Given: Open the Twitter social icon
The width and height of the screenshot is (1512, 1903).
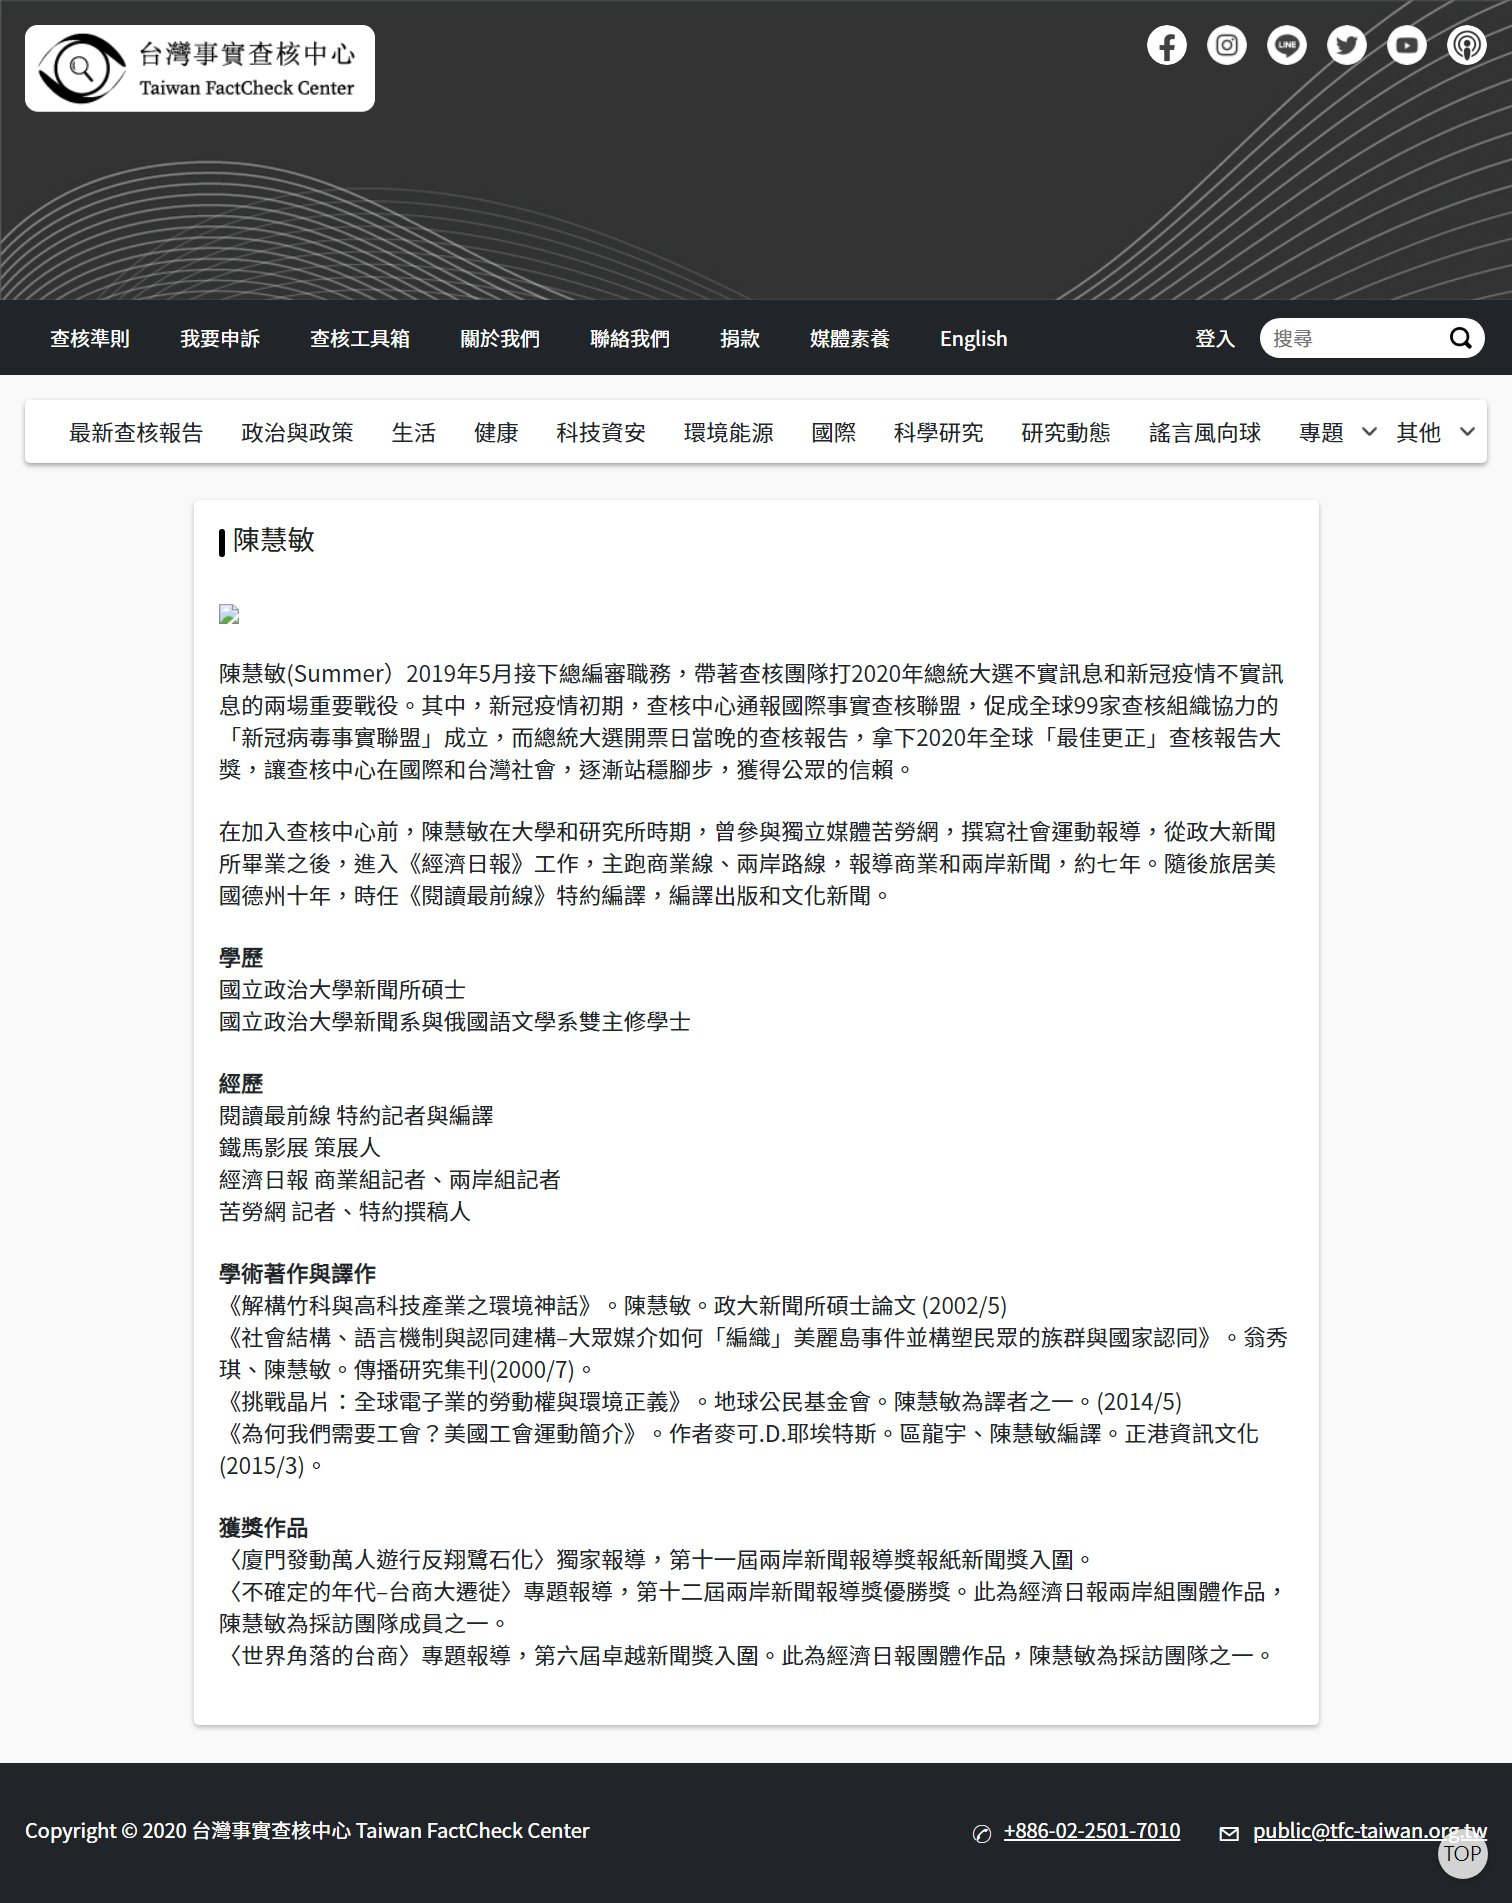Looking at the screenshot, I should point(1346,45).
